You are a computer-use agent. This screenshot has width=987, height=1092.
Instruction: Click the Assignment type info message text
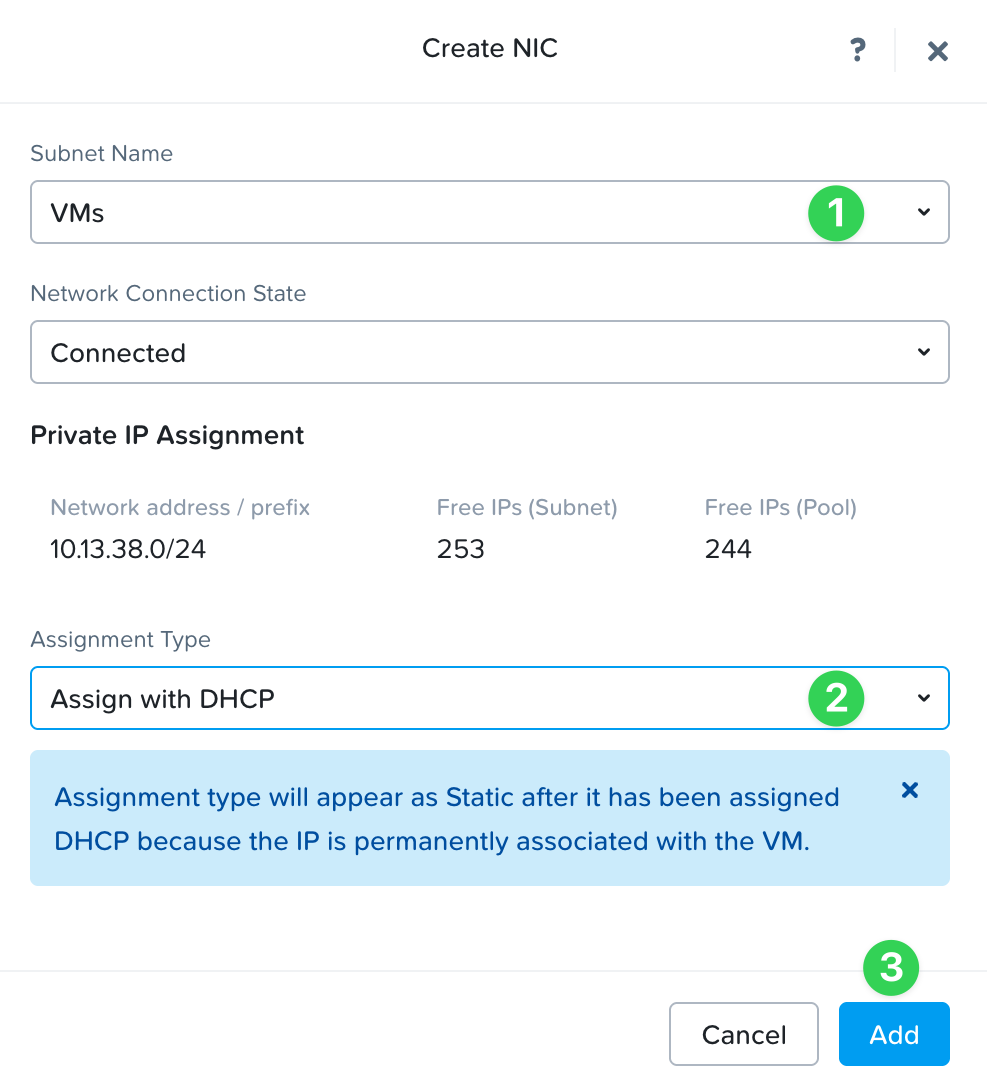pos(447,819)
